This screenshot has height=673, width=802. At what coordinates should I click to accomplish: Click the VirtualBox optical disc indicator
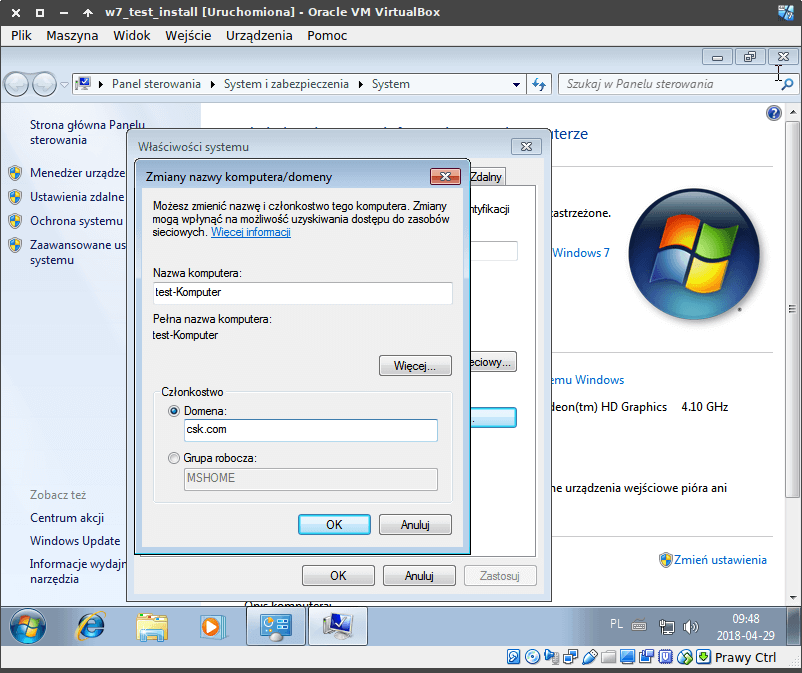[532, 657]
